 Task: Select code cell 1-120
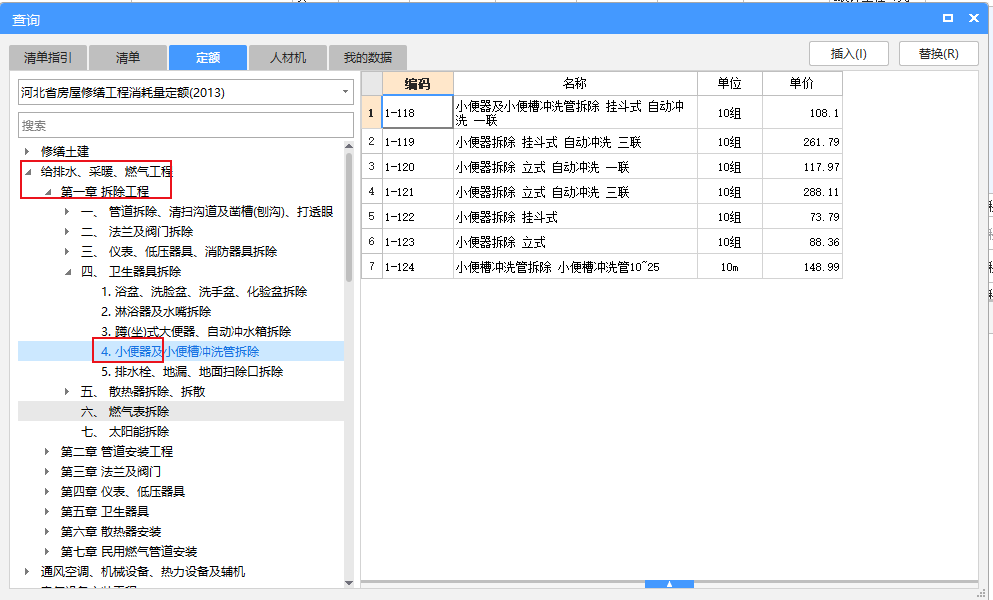417,167
